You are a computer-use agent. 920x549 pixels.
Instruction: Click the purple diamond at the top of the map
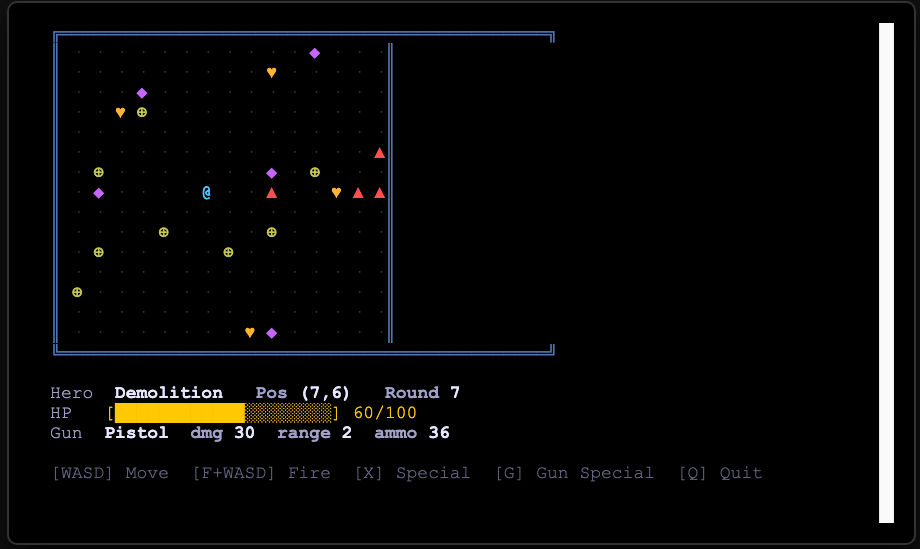[314, 53]
